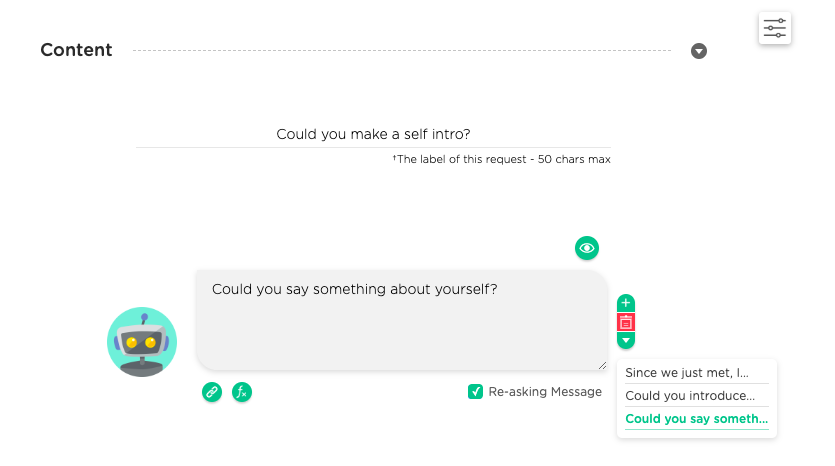835x466 pixels.
Task: Open message variants dropdown arrow
Action: (x=626, y=340)
